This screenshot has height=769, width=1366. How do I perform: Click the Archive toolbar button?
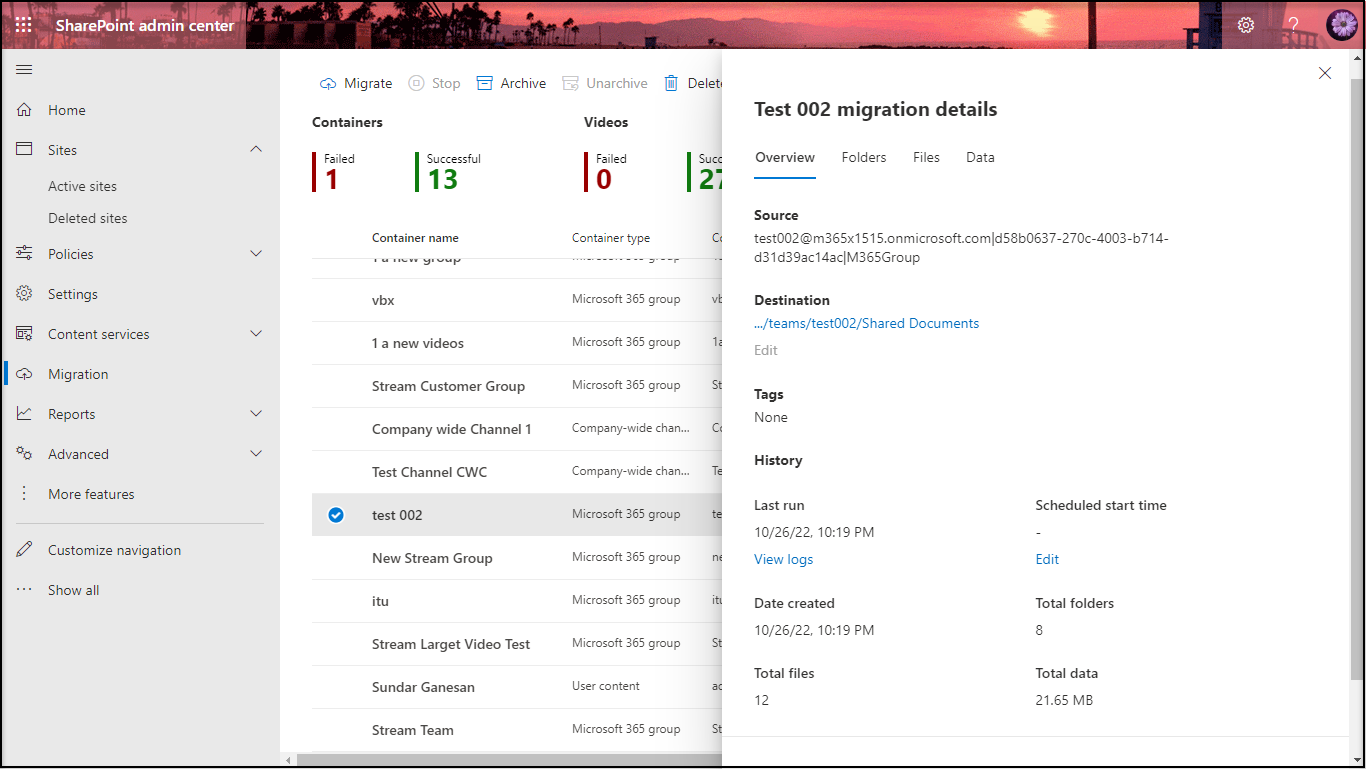[x=511, y=83]
